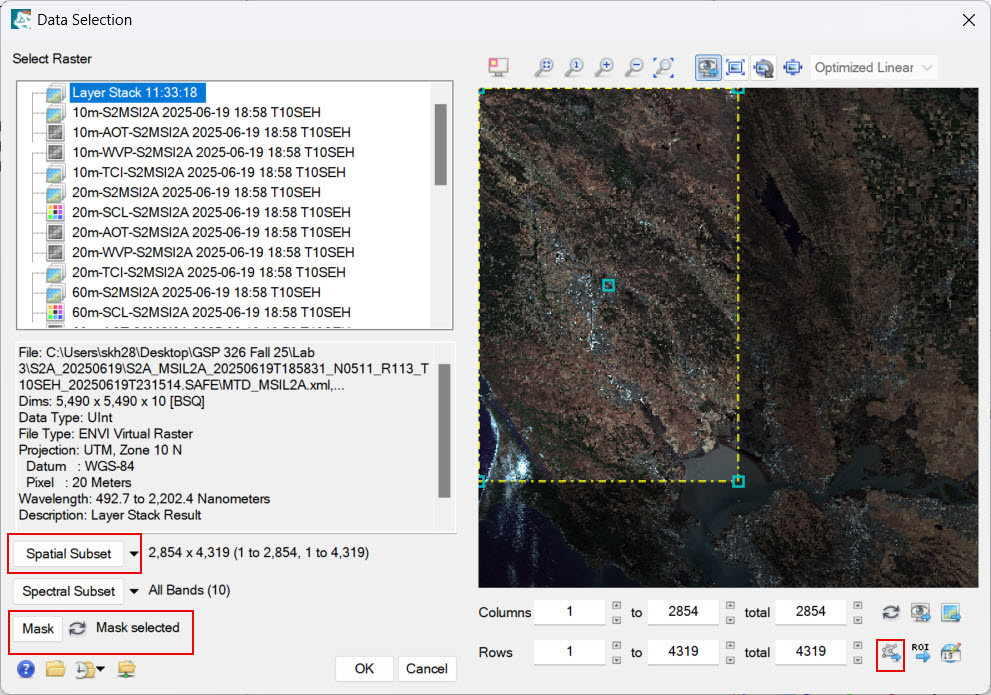Click the open file folder icon
This screenshot has height=695, width=991.
point(55,669)
